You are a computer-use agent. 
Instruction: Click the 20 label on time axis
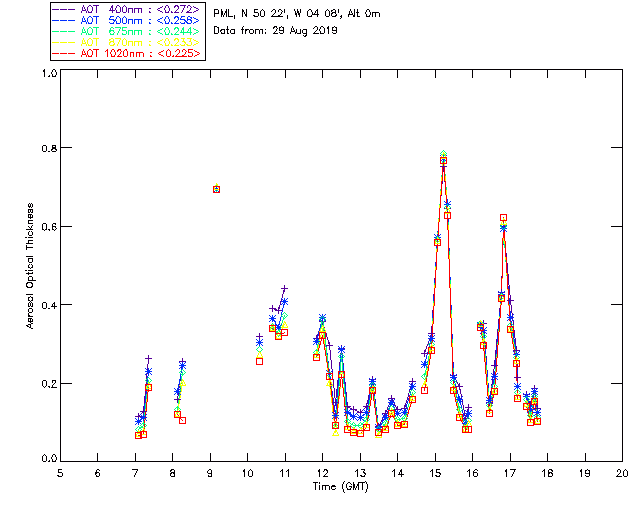tap(622, 473)
